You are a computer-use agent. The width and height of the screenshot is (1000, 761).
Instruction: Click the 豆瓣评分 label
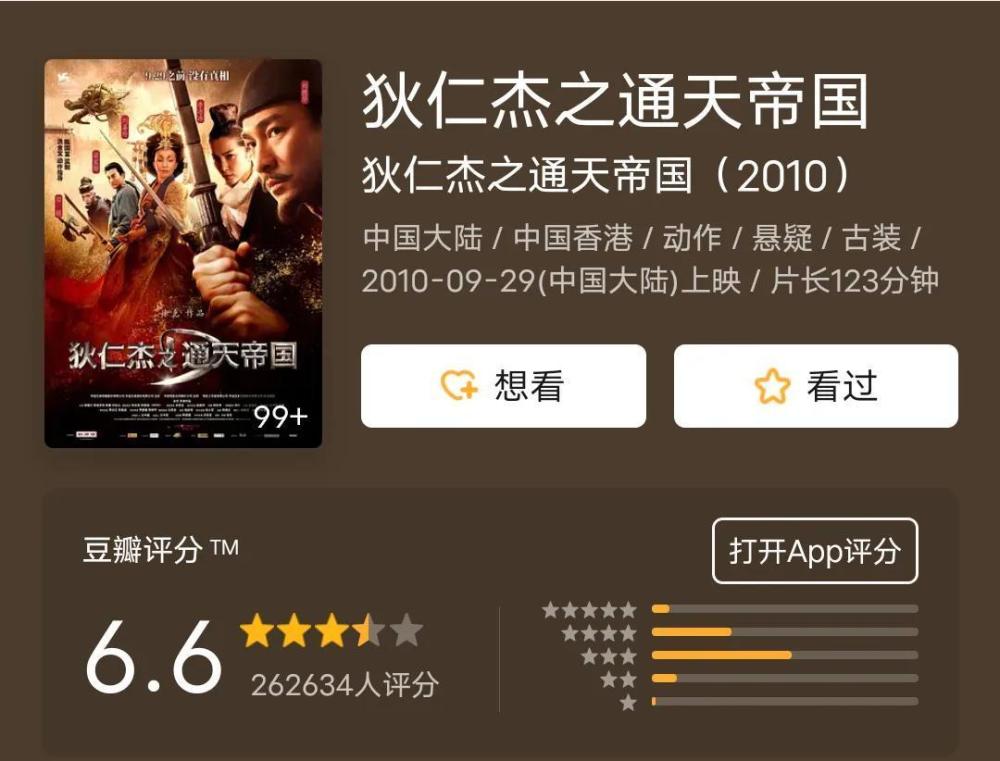(143, 549)
